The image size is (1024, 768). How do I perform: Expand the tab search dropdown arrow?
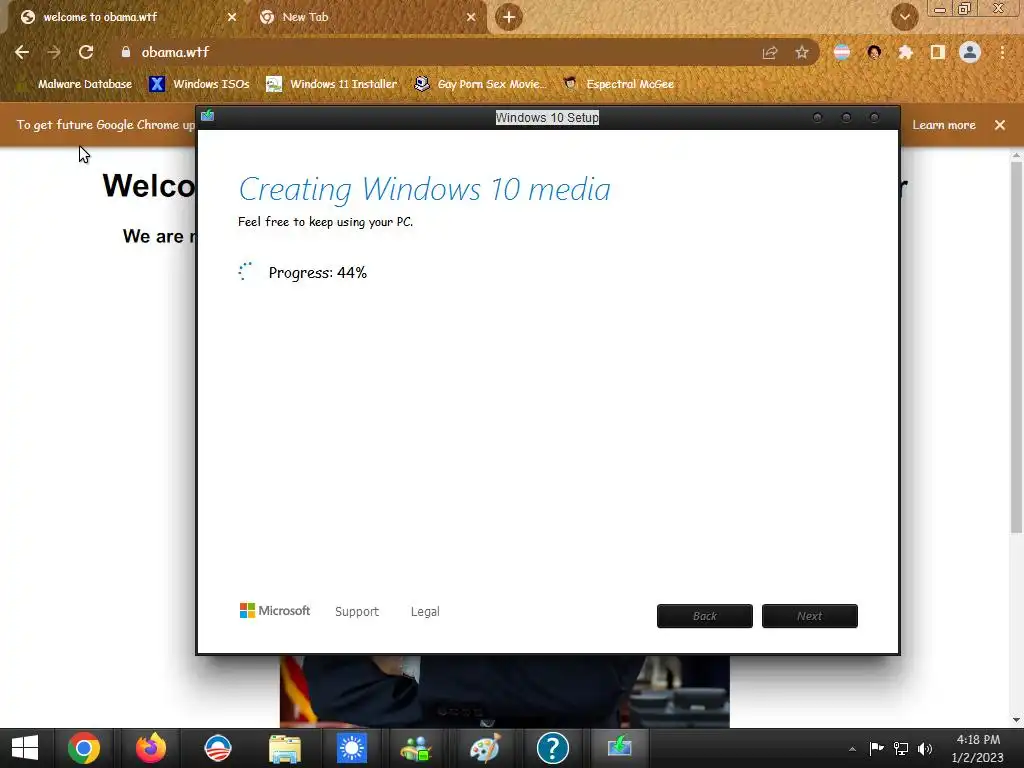[904, 17]
